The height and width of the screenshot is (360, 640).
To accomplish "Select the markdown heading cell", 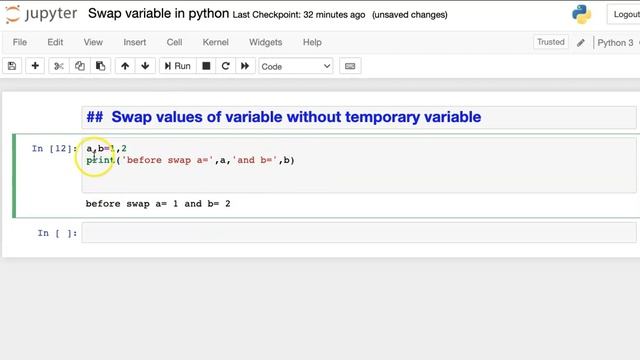I will tap(359, 117).
